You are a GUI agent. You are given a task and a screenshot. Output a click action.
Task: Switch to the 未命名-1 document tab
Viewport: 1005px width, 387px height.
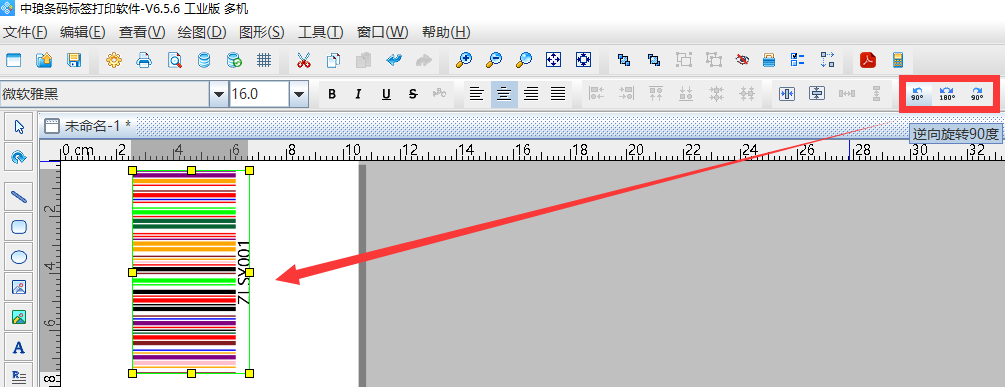coord(88,126)
